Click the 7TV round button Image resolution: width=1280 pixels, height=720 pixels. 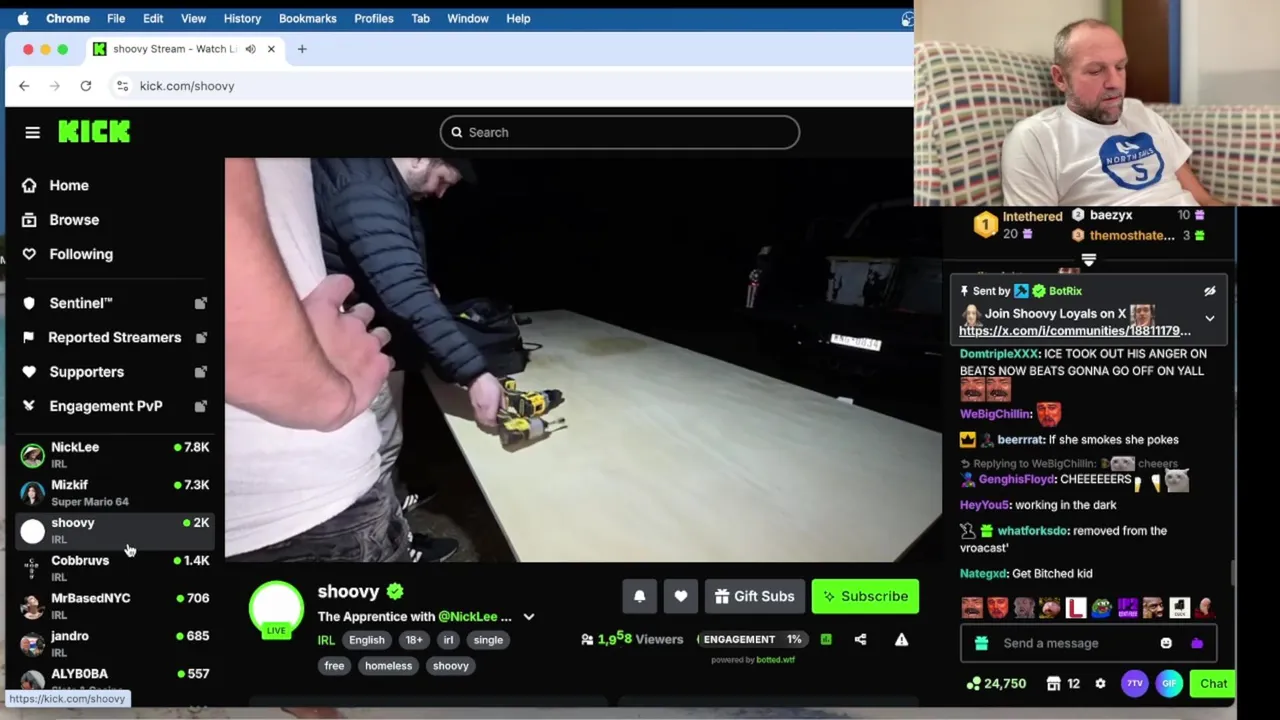(1134, 684)
